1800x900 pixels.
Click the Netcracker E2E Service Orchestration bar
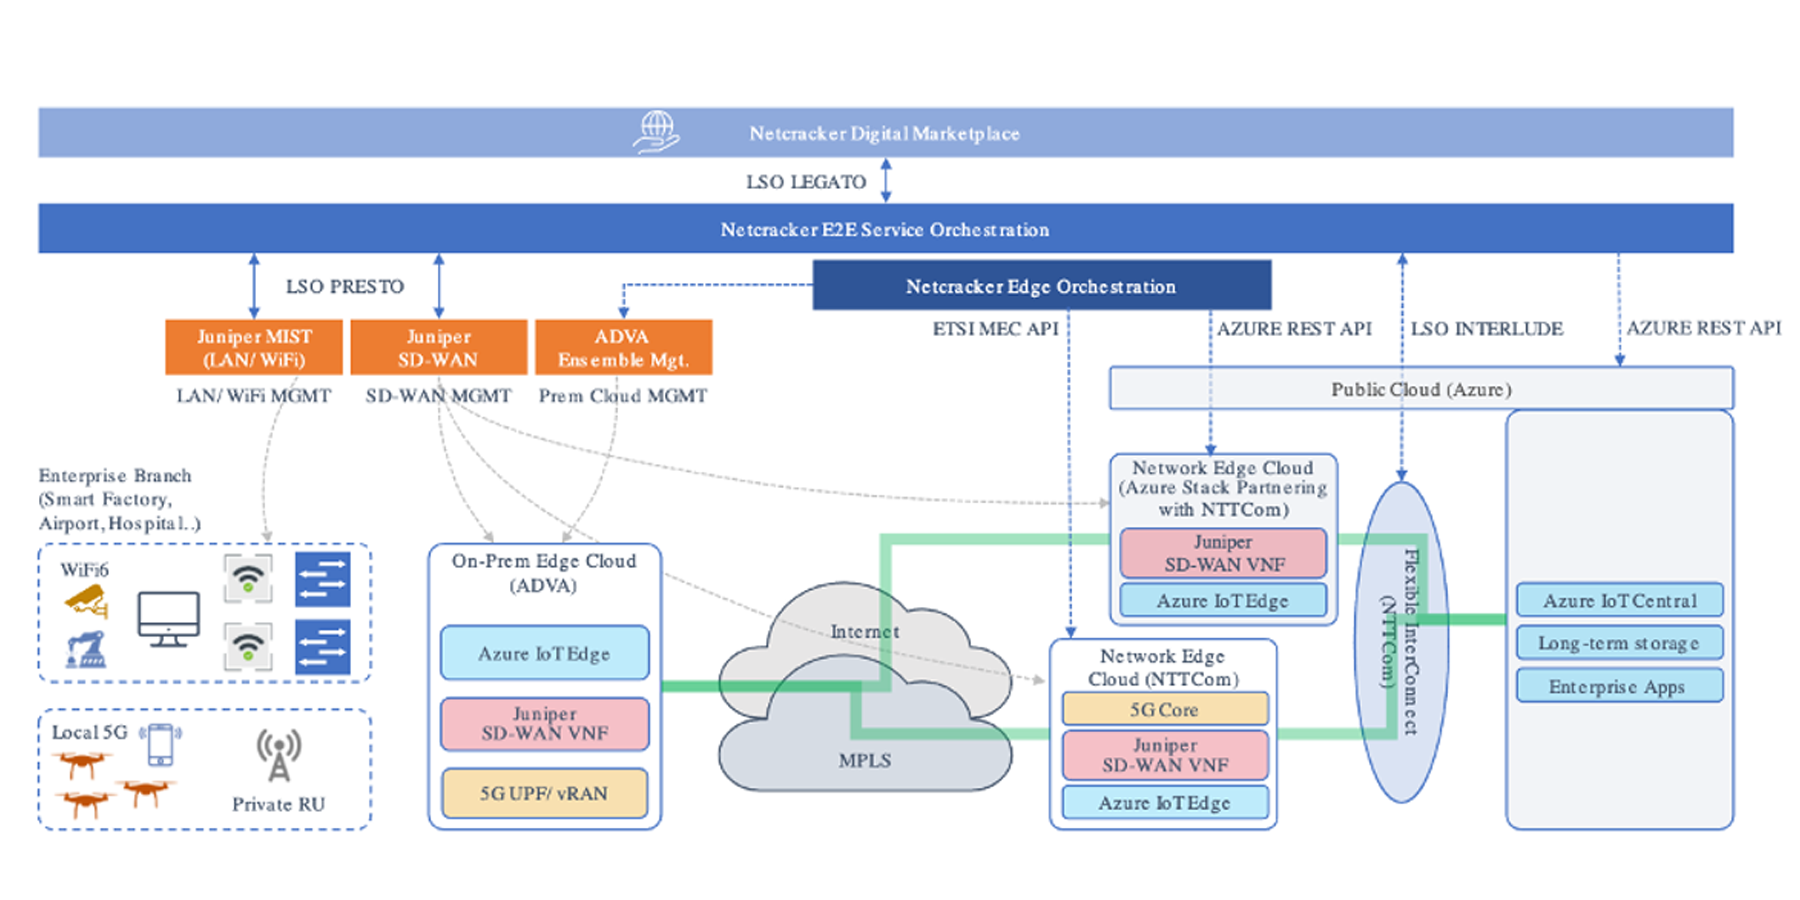tap(885, 229)
